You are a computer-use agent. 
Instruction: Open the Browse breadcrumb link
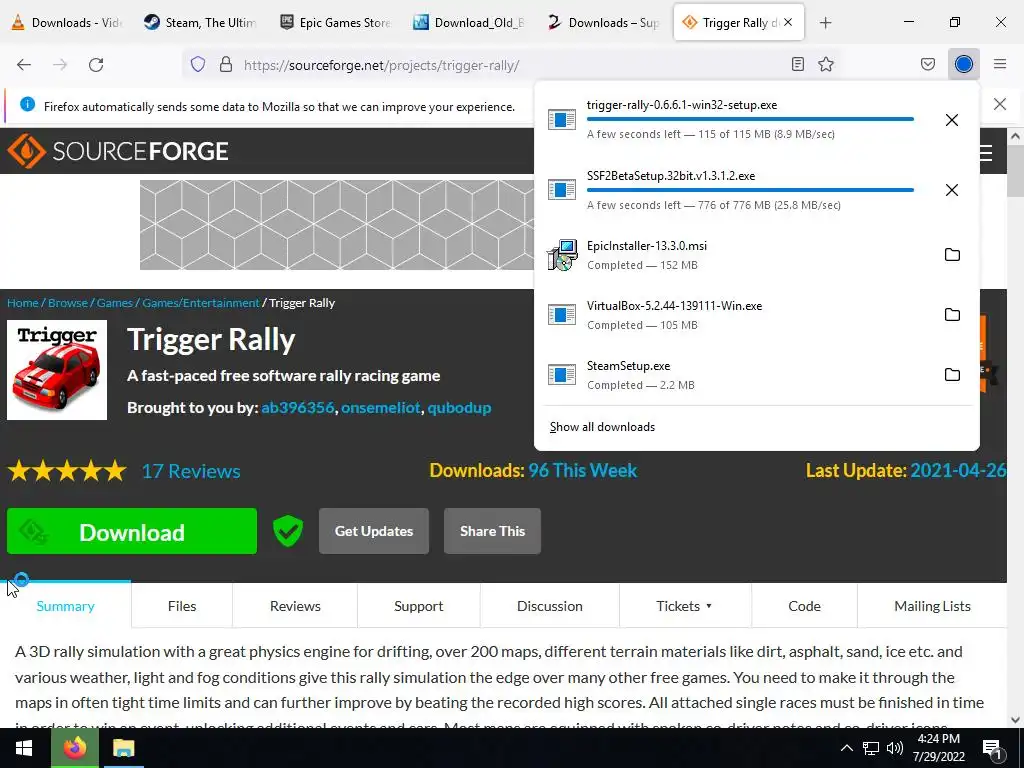click(x=68, y=303)
